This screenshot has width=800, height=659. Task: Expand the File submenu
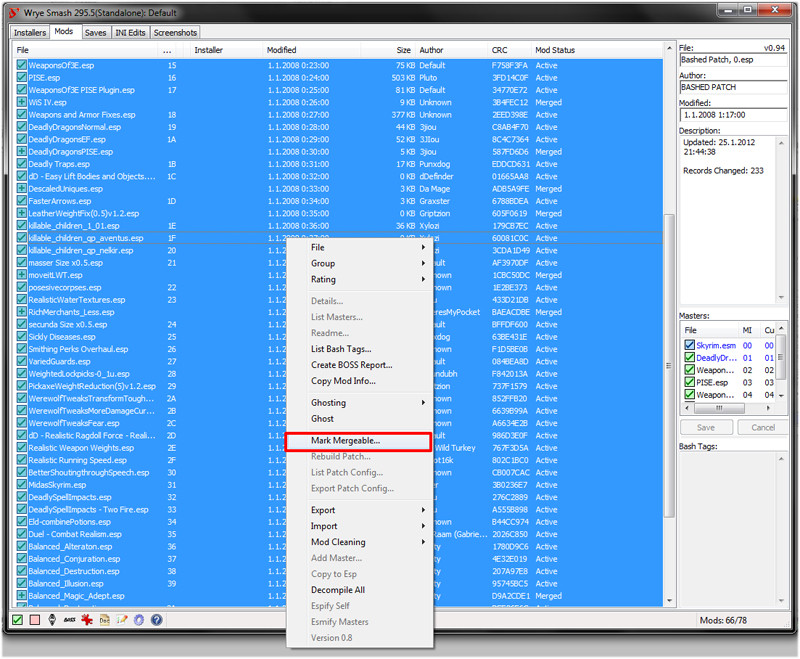tap(359, 247)
